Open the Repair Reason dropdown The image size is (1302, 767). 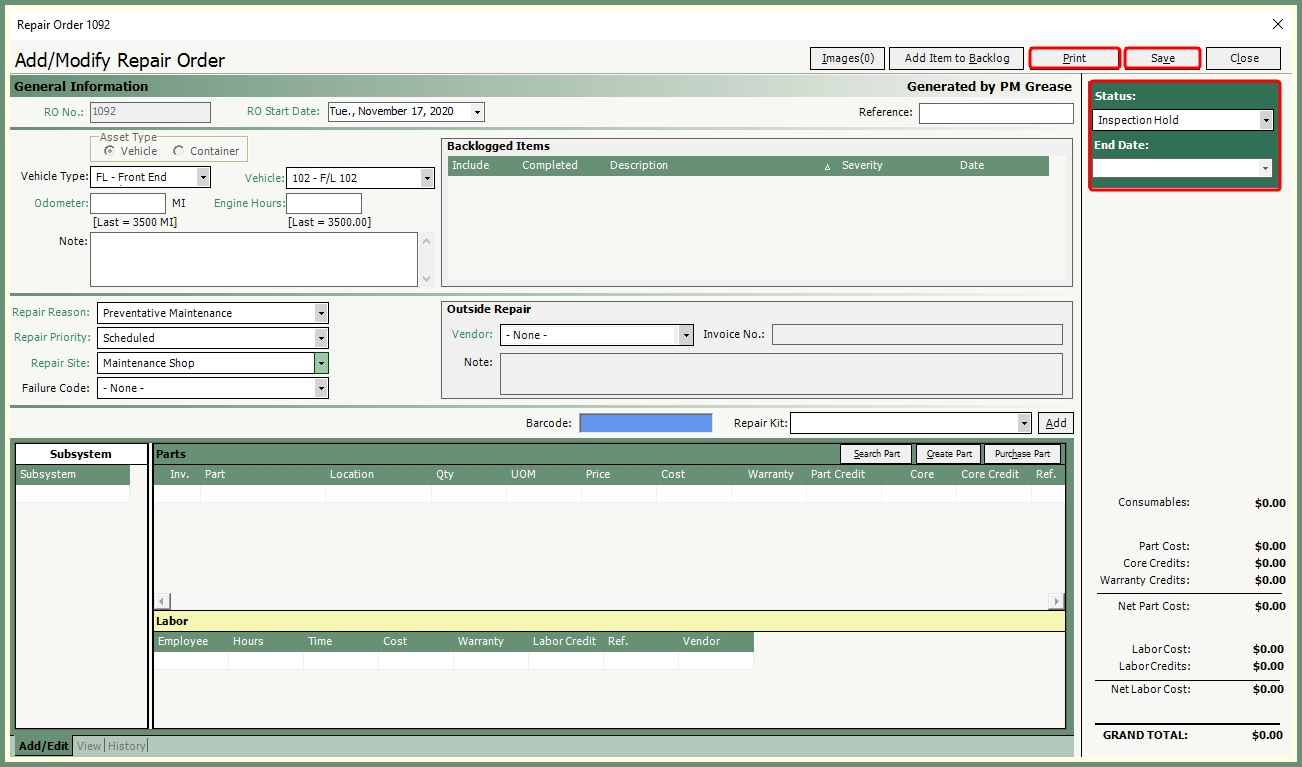321,313
